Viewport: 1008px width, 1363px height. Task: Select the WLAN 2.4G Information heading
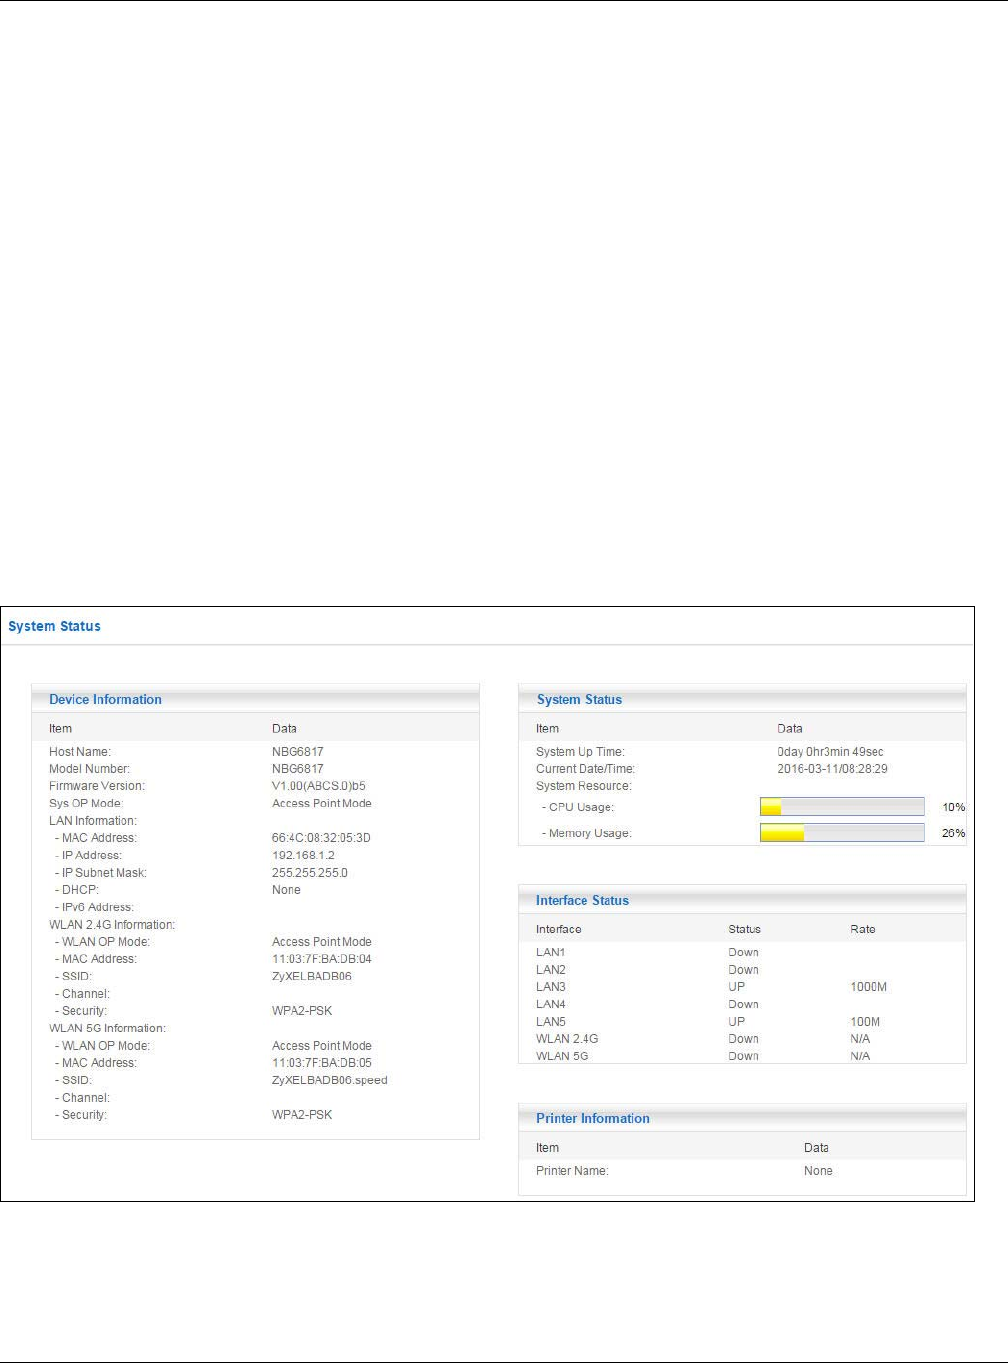point(112,925)
